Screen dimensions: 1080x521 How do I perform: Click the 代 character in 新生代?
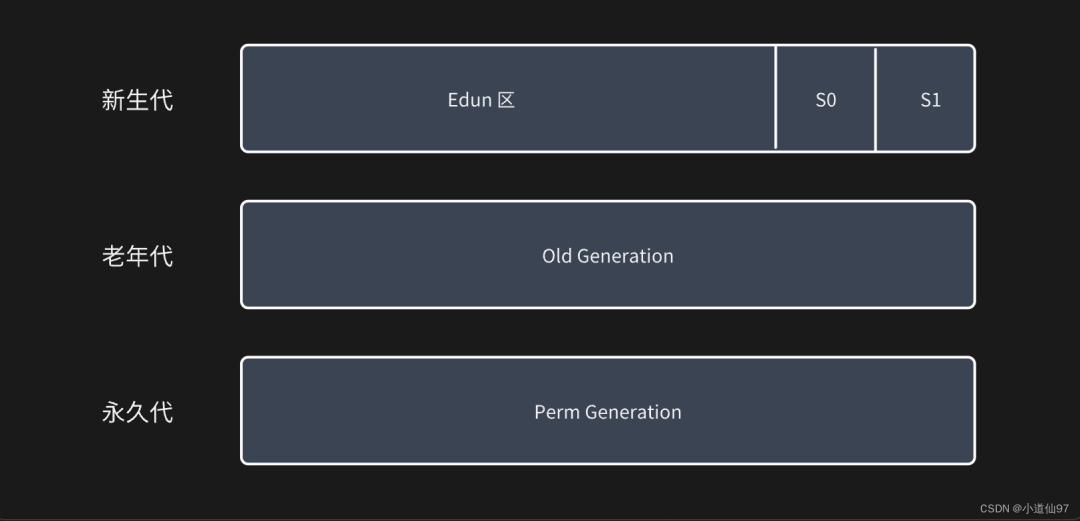pos(162,101)
